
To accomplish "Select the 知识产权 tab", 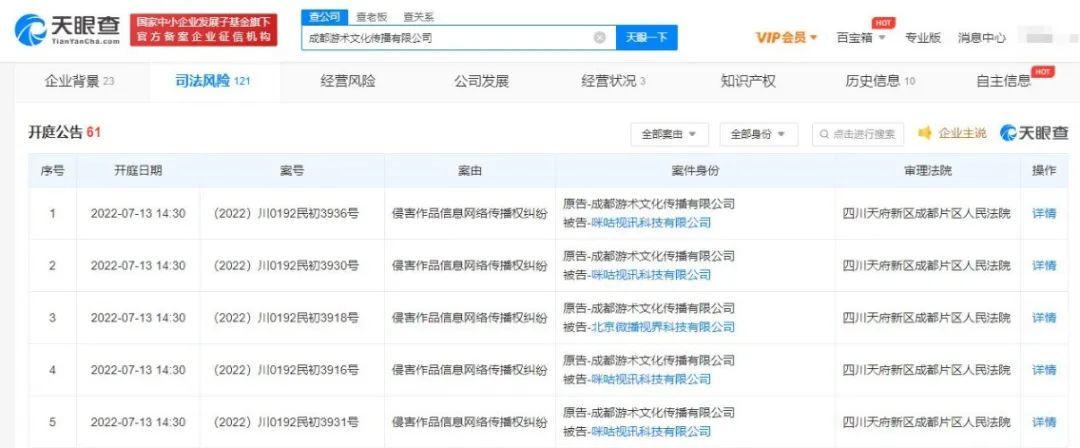I will pos(748,81).
